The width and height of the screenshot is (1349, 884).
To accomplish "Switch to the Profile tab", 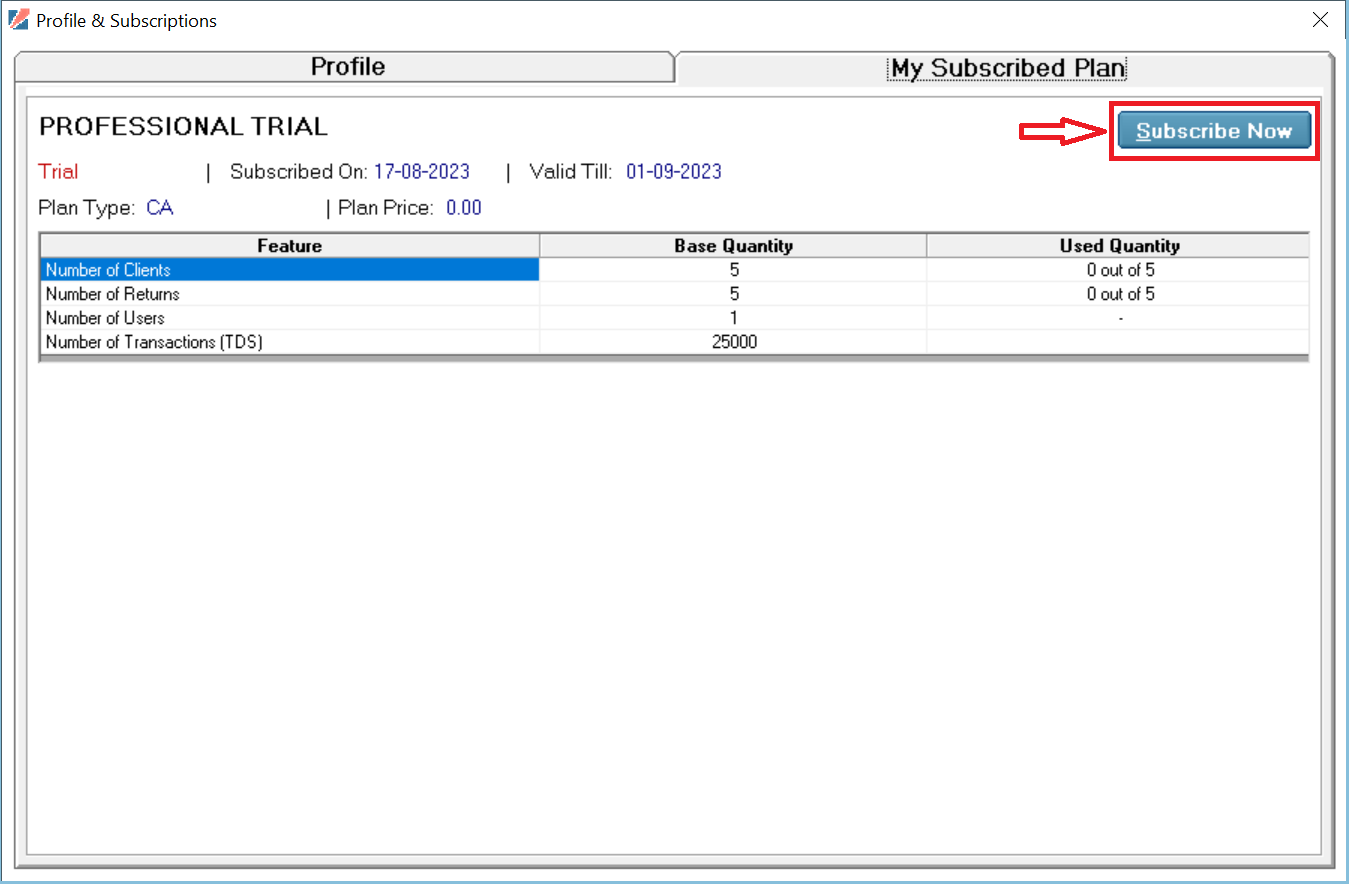I will point(347,67).
